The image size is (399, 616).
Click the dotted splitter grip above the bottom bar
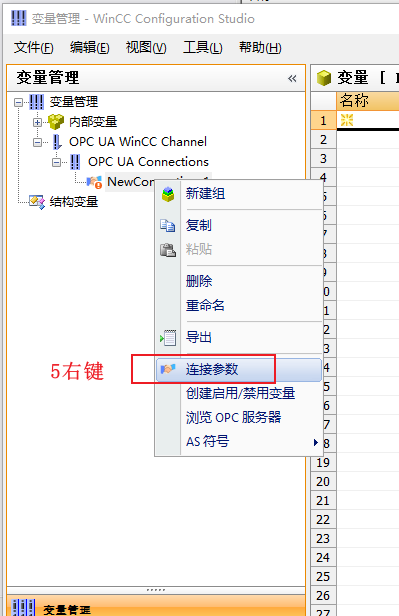pos(156,590)
